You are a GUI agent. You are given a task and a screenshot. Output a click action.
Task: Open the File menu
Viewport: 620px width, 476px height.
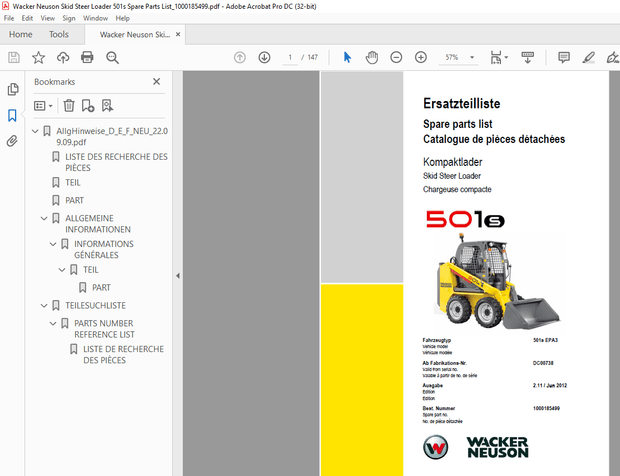[9, 18]
